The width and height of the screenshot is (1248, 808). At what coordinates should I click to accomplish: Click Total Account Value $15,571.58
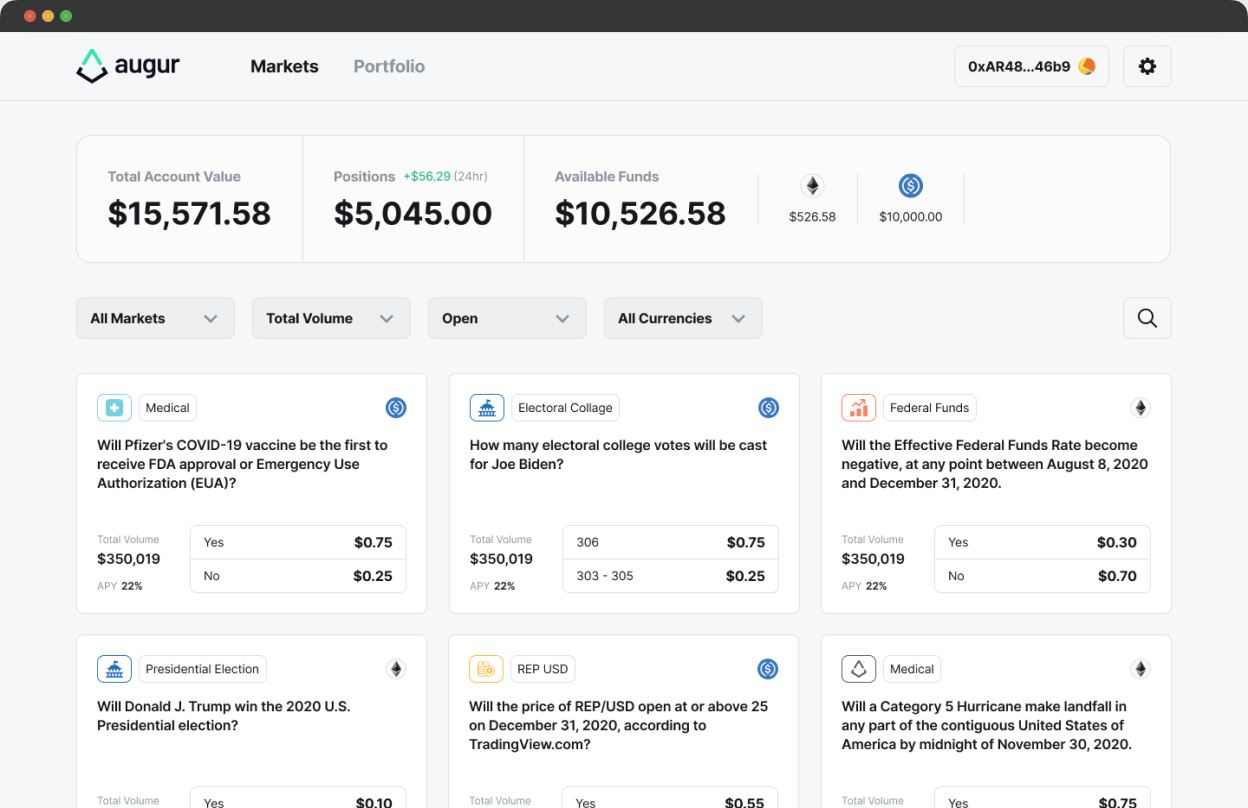pos(189,213)
